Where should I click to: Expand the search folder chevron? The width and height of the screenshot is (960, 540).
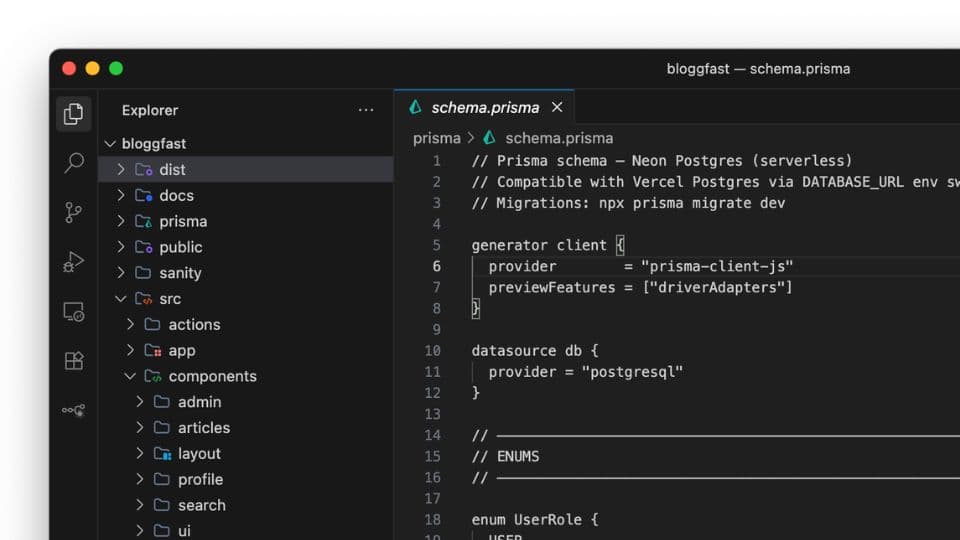point(140,504)
